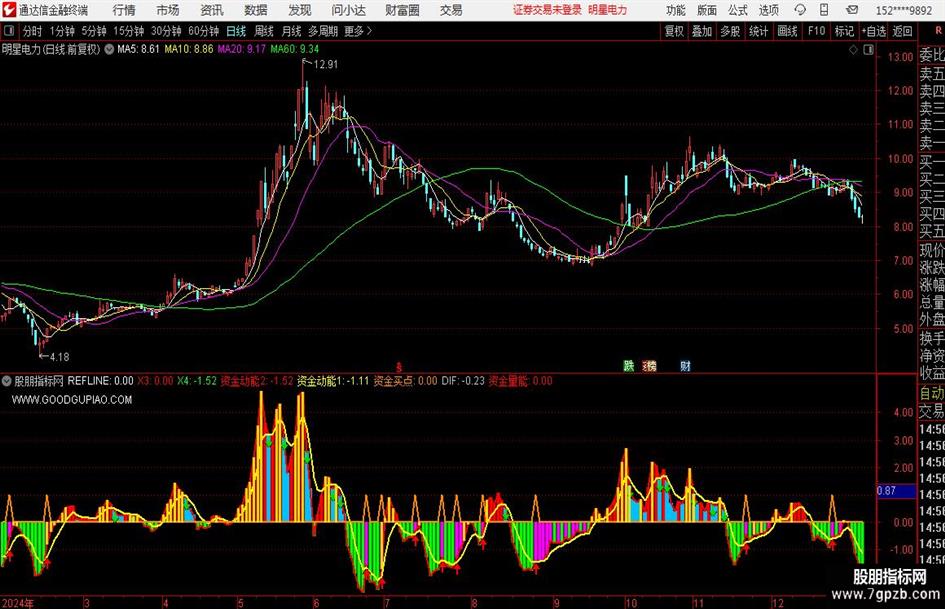Open the mobile phone icon
945x609 pixels.
point(824,10)
